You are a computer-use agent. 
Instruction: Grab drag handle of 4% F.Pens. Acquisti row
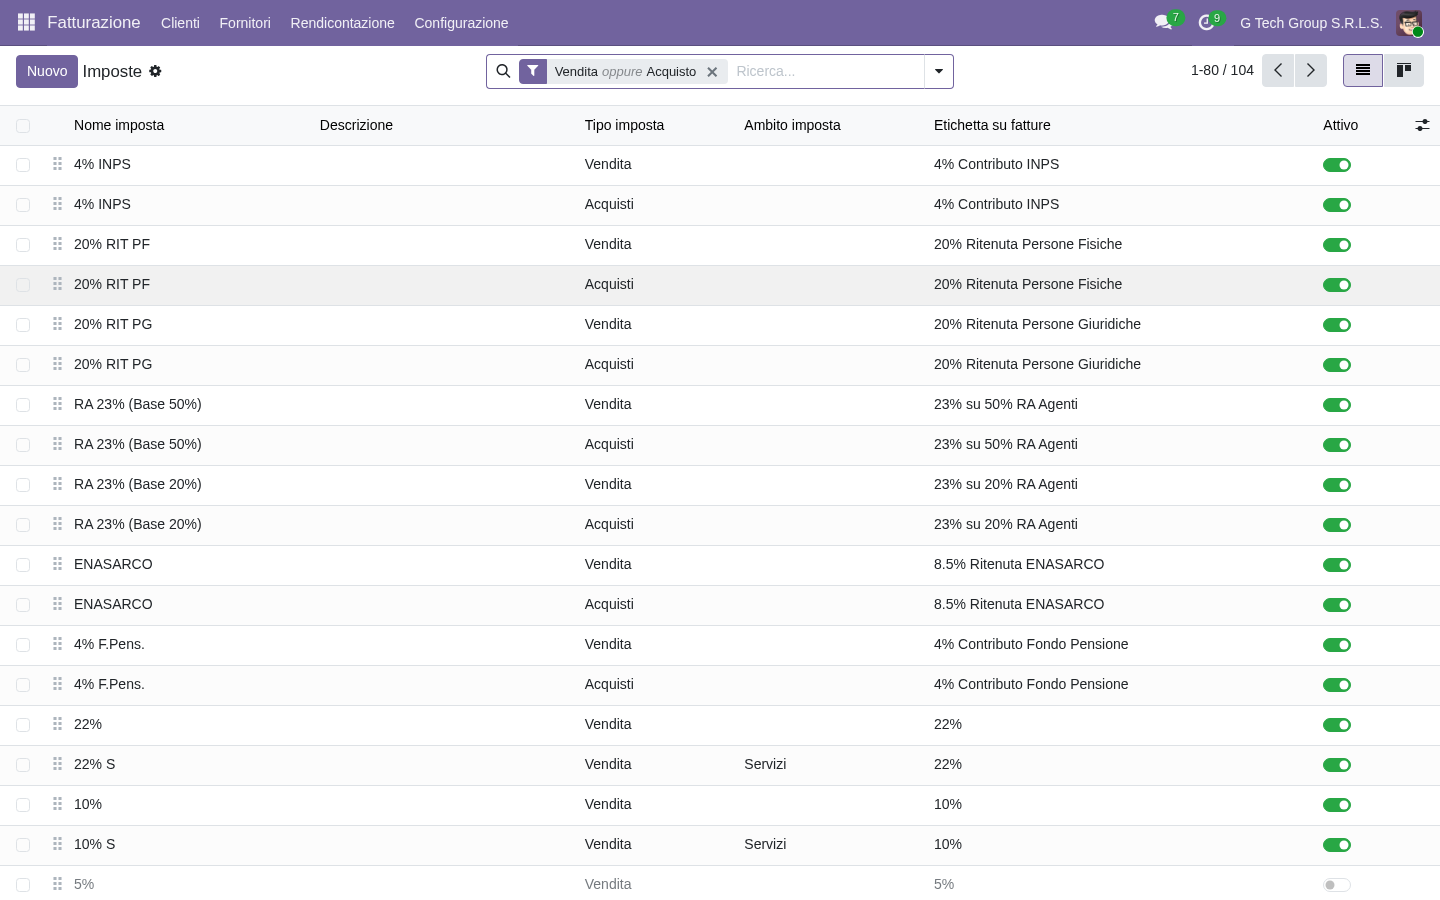[57, 684]
